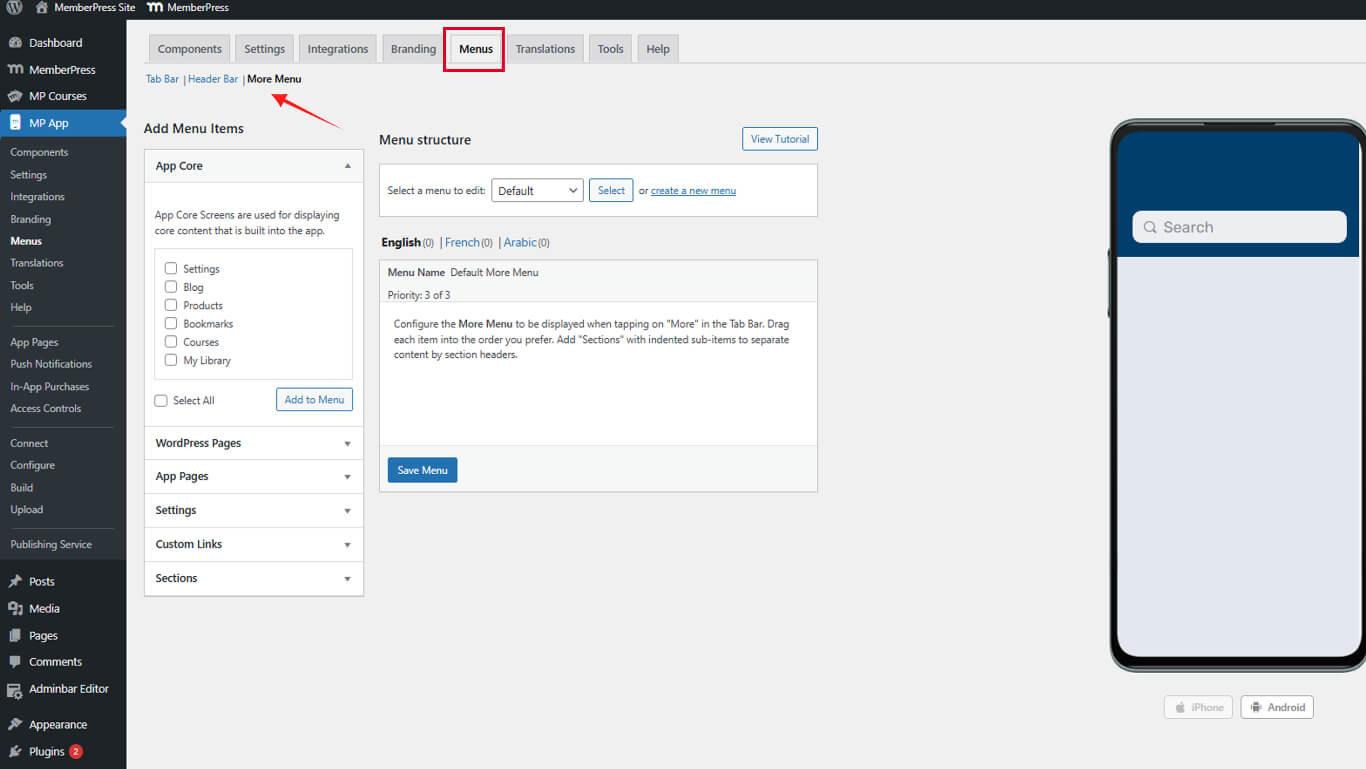Click the search magnifier in phone preview

(x=1150, y=227)
